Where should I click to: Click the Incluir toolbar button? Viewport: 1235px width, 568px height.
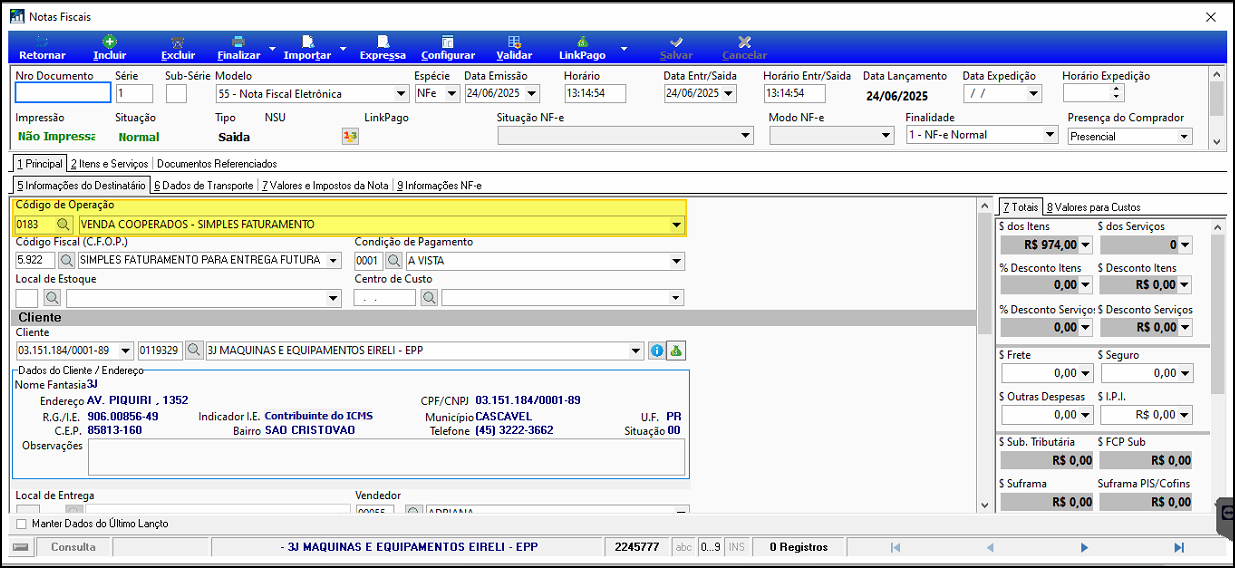click(110, 48)
